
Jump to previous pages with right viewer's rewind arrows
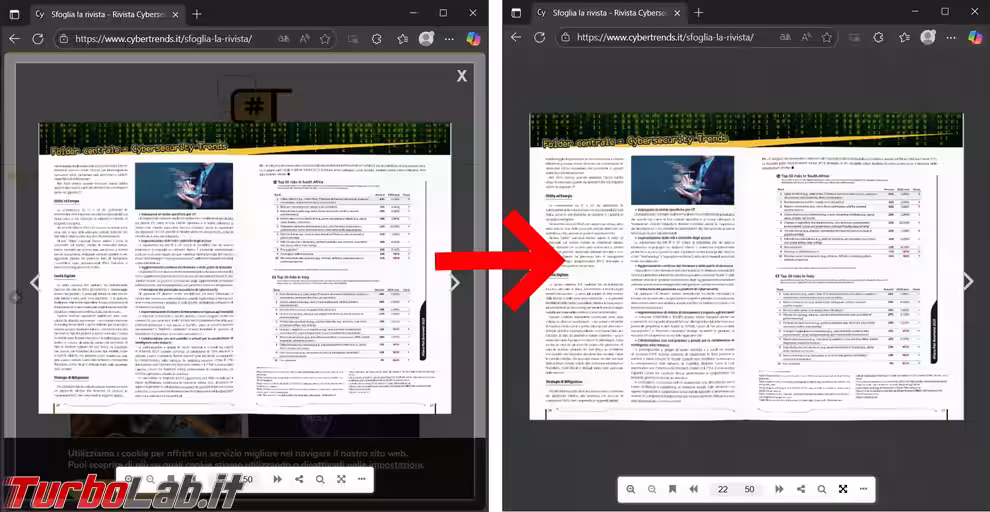pos(692,490)
